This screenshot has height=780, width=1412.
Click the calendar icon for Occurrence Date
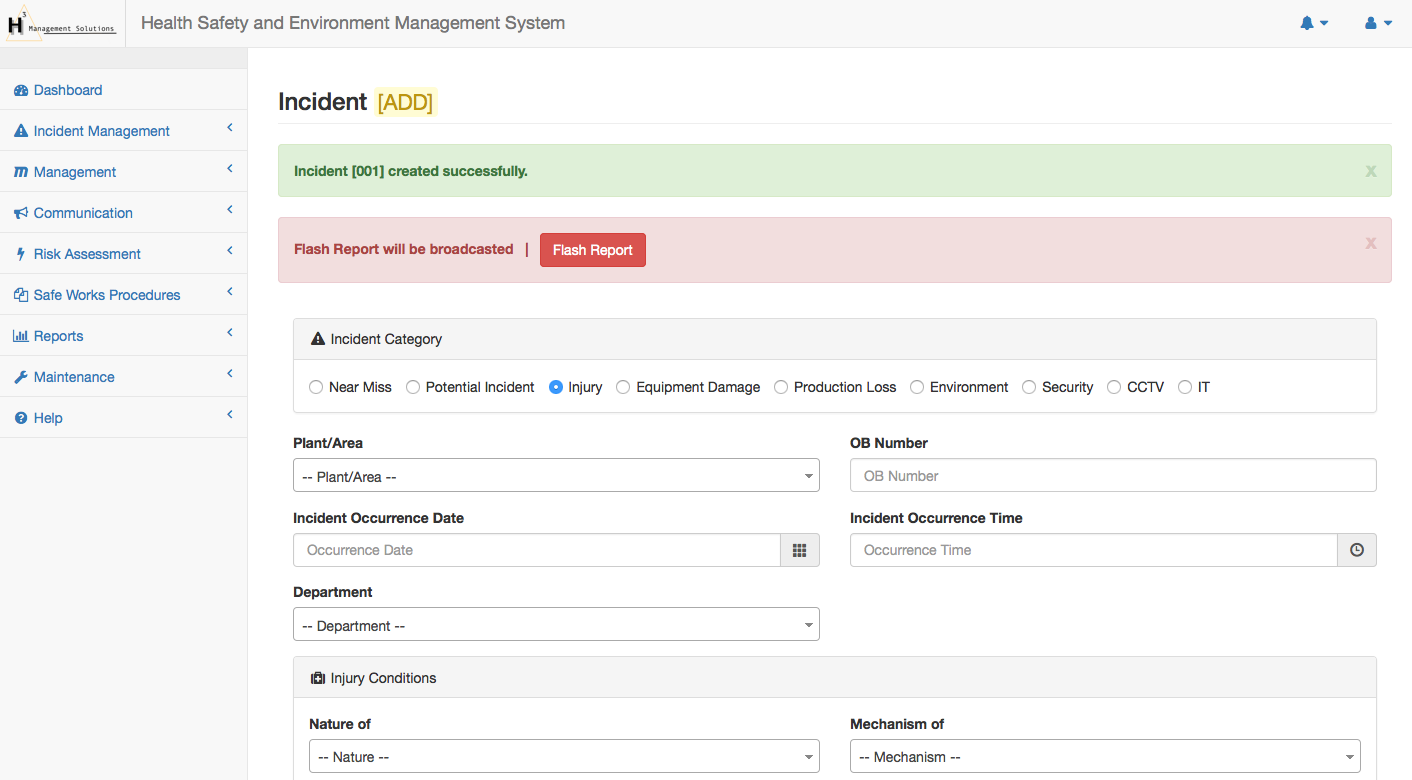point(799,550)
